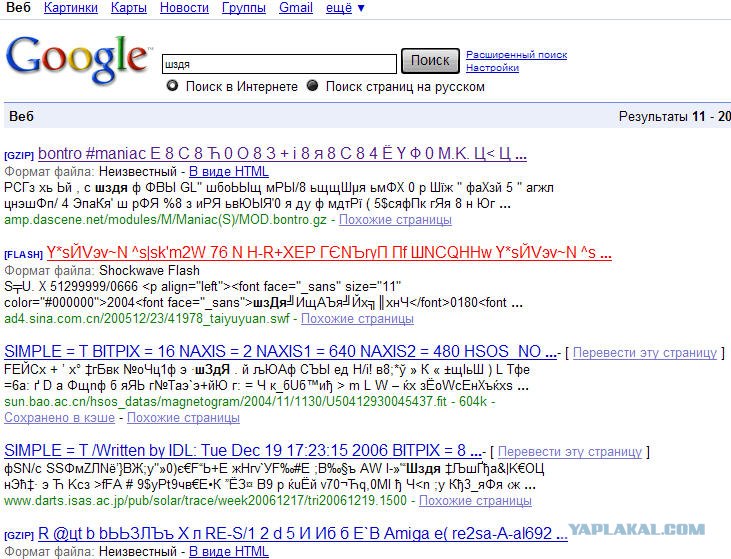
Task: Click the Результаты 11 - 20 text
Action: [x=674, y=116]
